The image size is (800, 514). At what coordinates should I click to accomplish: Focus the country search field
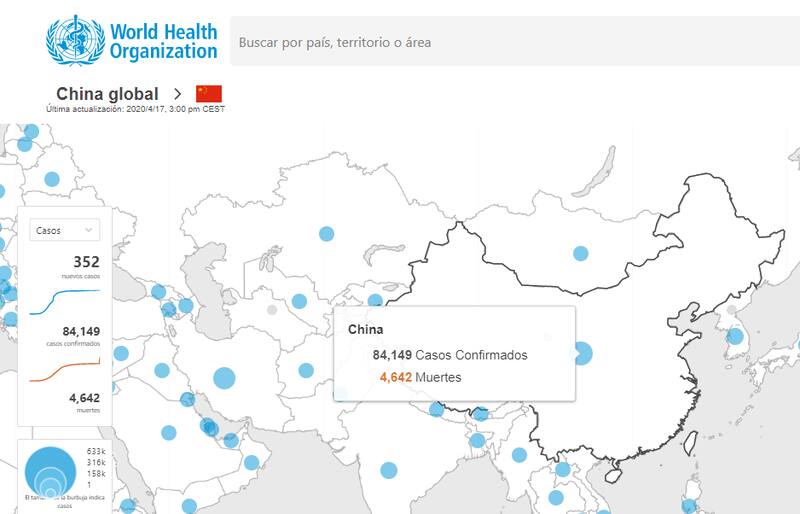tap(510, 43)
